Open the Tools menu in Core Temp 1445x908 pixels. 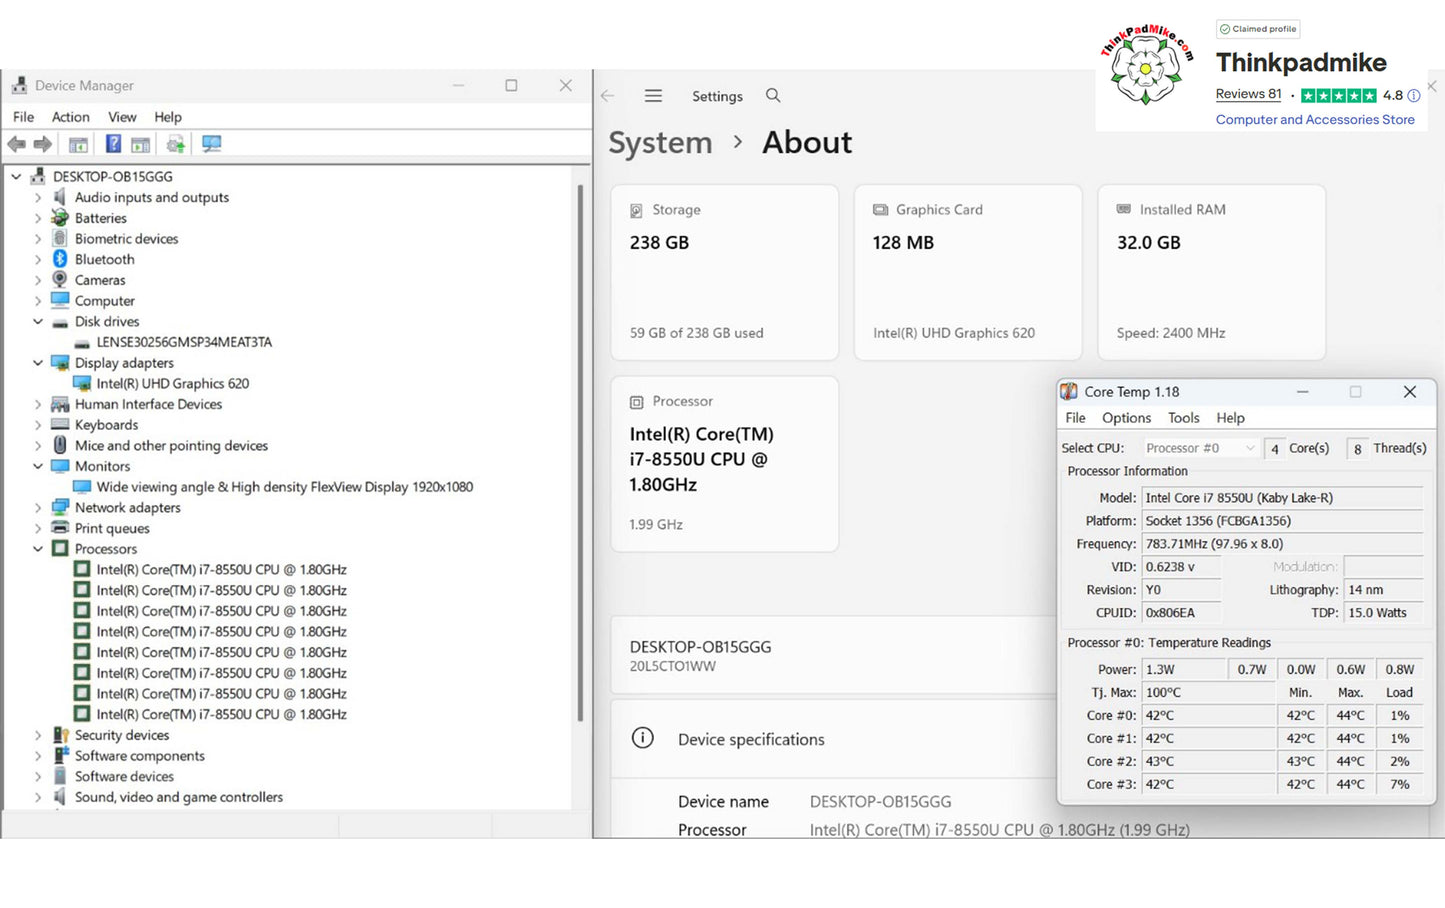(x=1183, y=418)
